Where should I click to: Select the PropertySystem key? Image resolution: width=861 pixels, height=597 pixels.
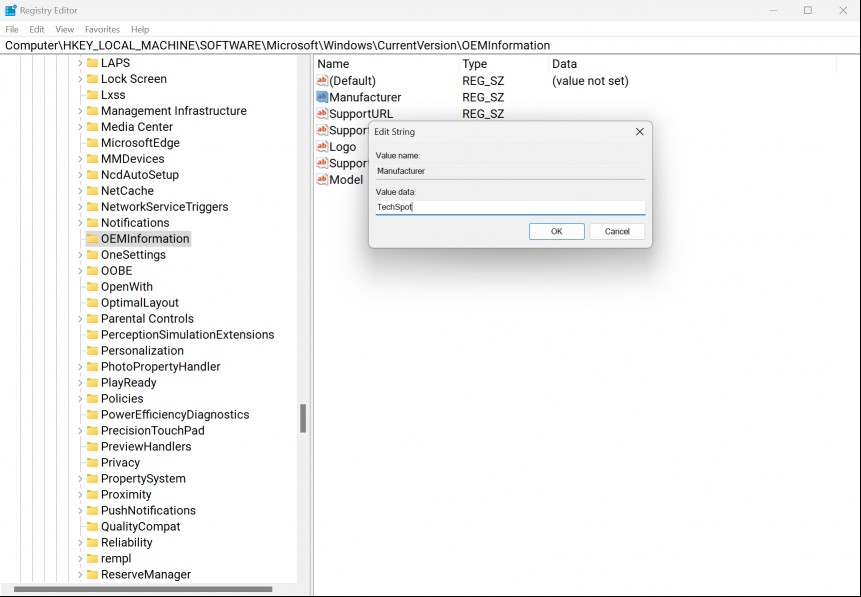[x=143, y=478]
